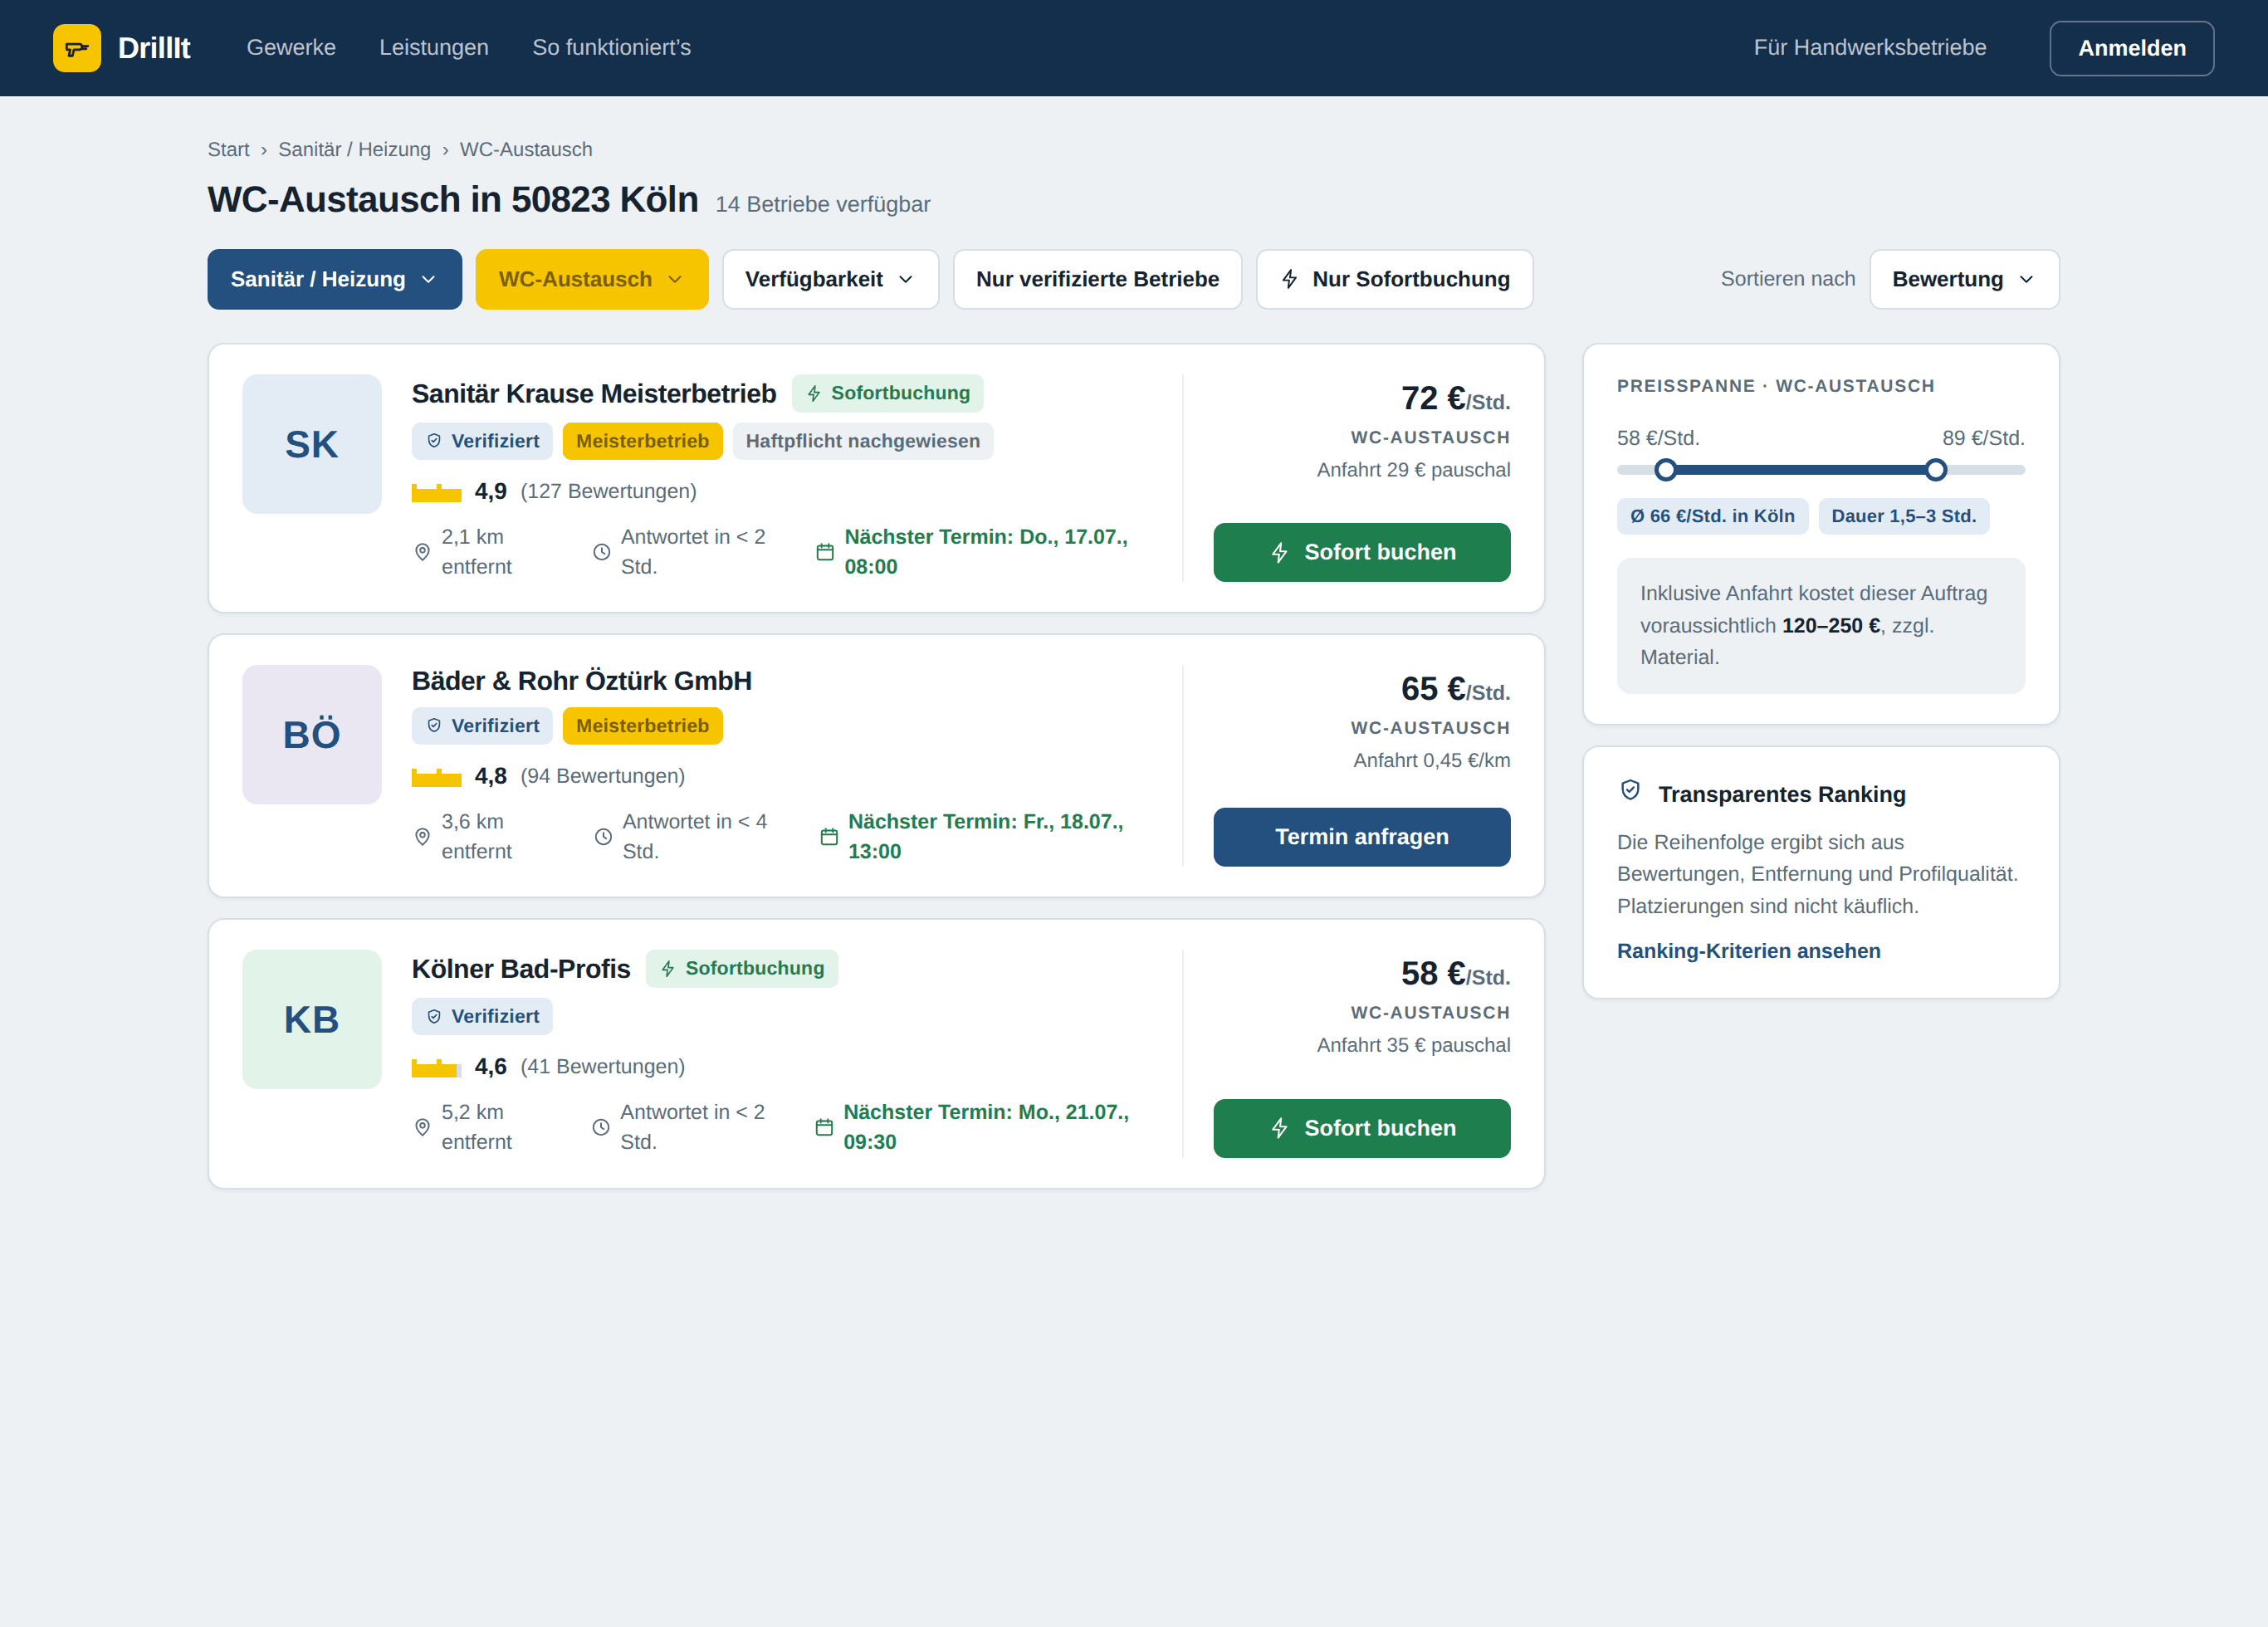Click the (94 Bewertungen) review count

coord(602,776)
